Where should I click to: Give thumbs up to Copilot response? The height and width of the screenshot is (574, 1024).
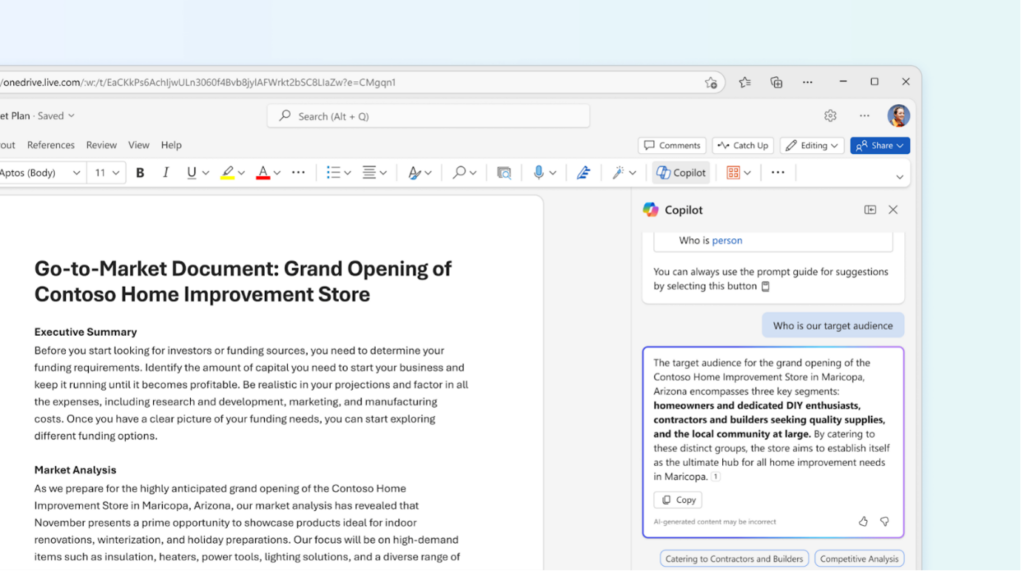pos(863,521)
